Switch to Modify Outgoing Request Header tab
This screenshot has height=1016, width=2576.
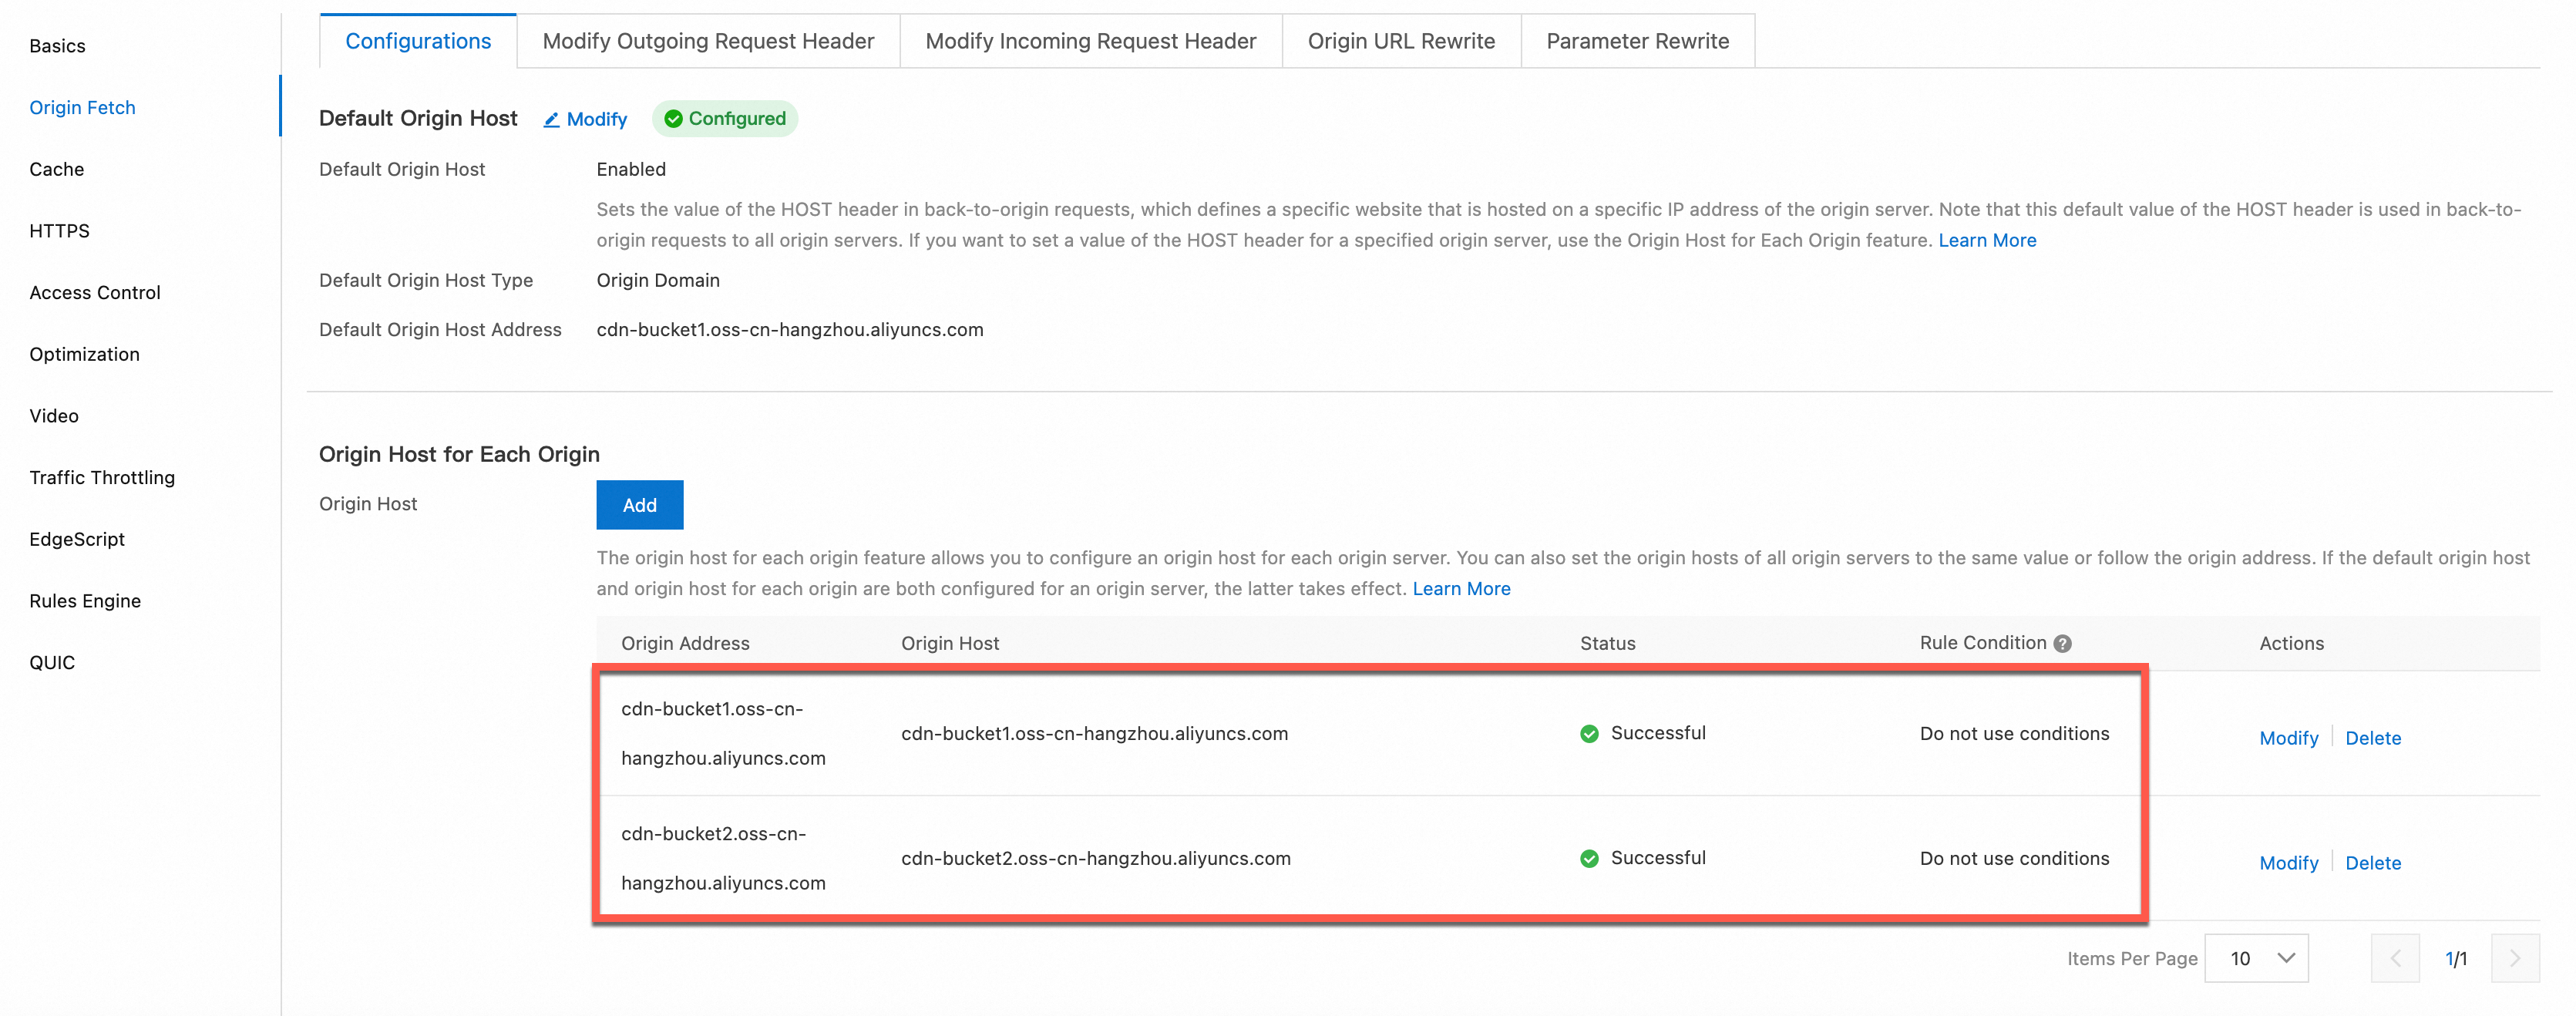pos(708,41)
